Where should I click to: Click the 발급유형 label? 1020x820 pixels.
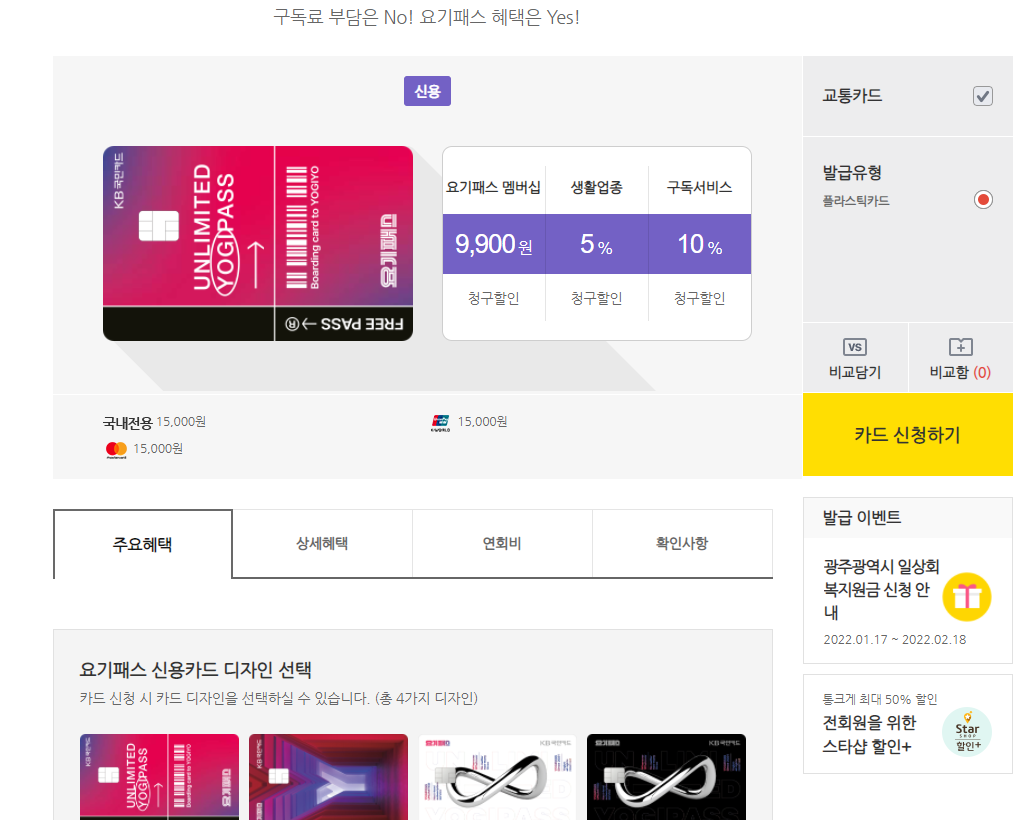point(852,173)
